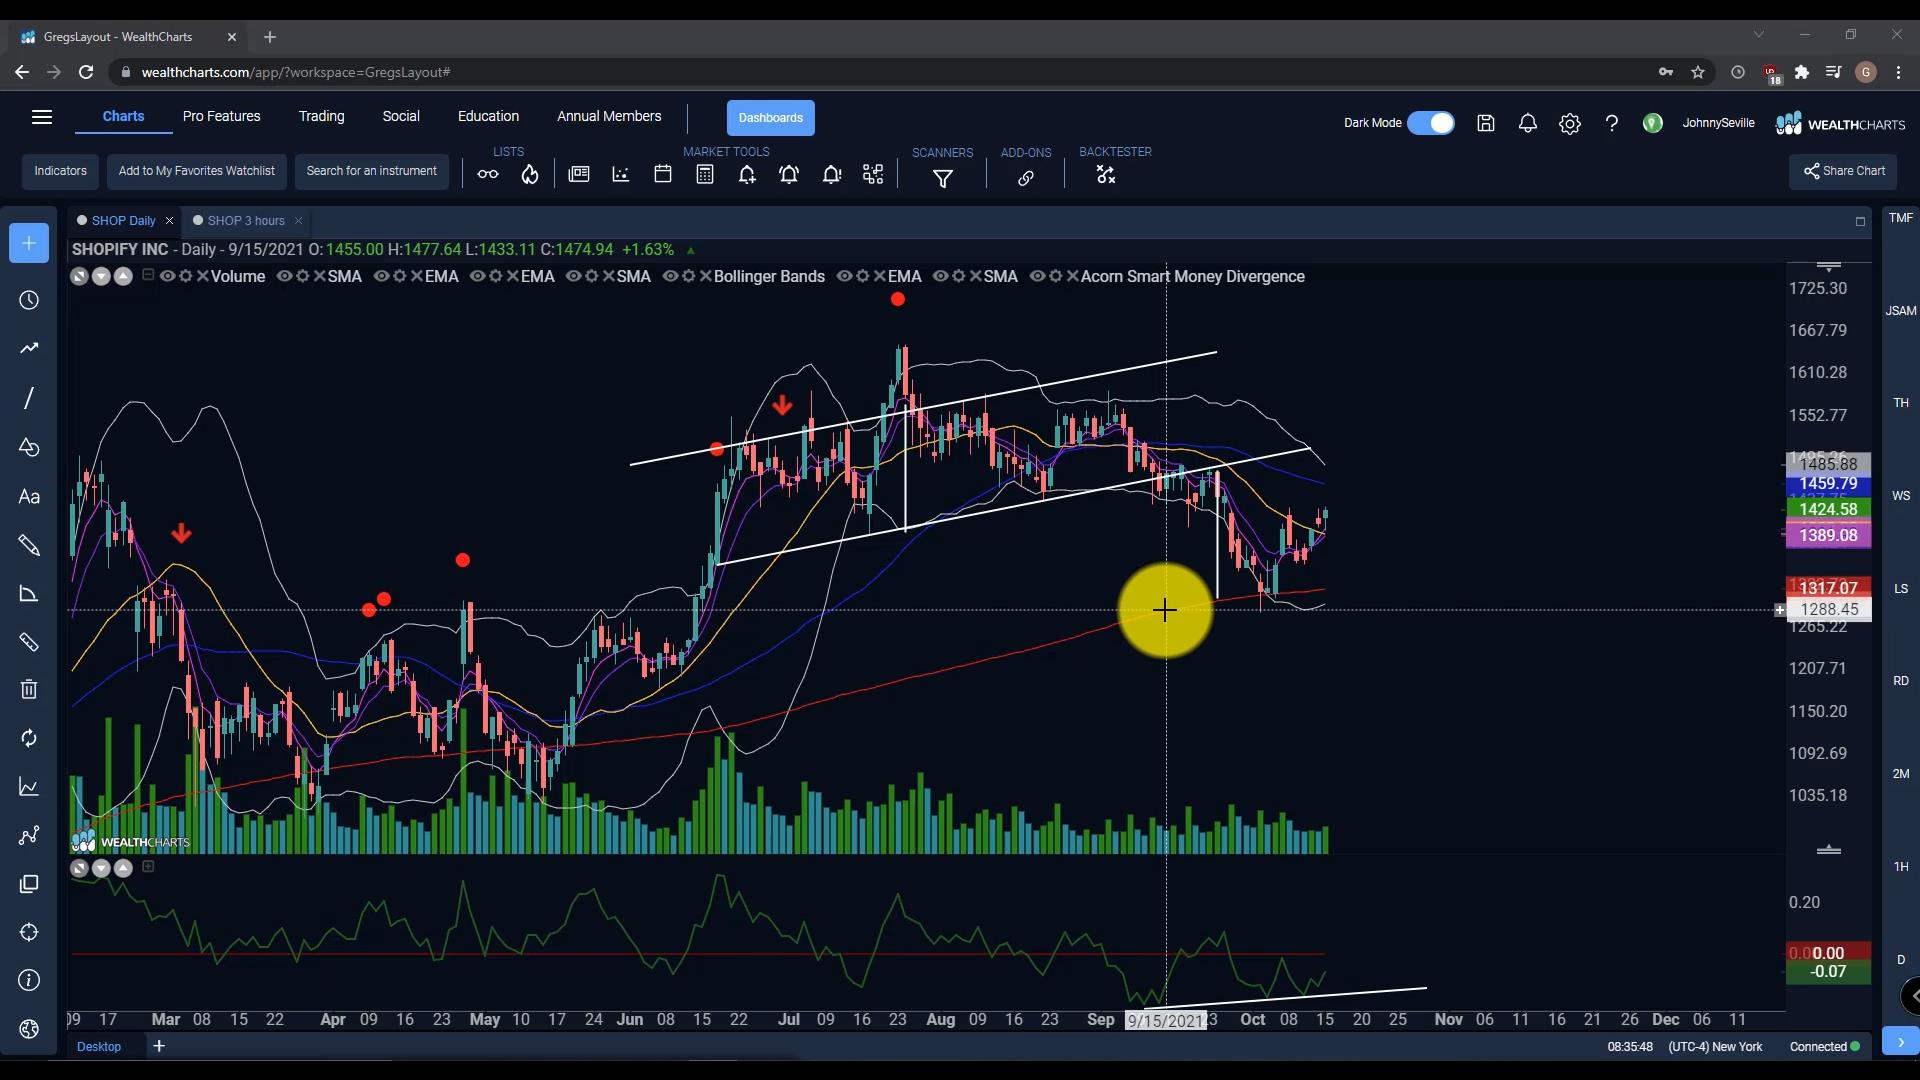1920x1080 pixels.
Task: Remove the Bollinger Bands indicator with its X
Action: tap(706, 276)
